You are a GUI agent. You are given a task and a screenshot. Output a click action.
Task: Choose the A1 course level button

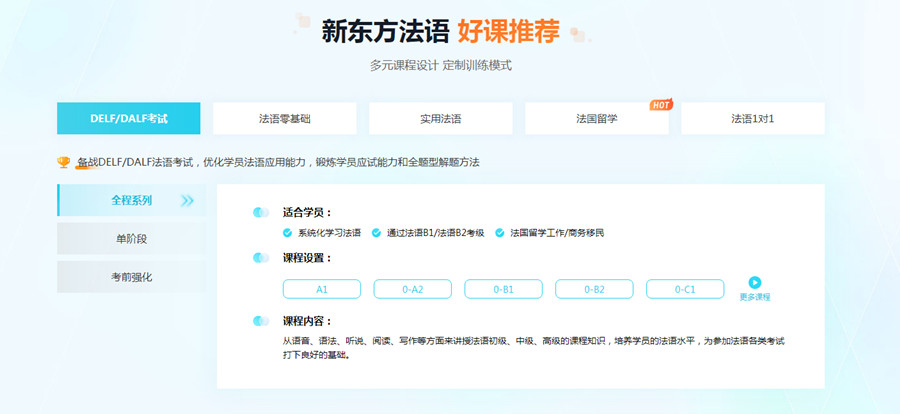coord(322,289)
